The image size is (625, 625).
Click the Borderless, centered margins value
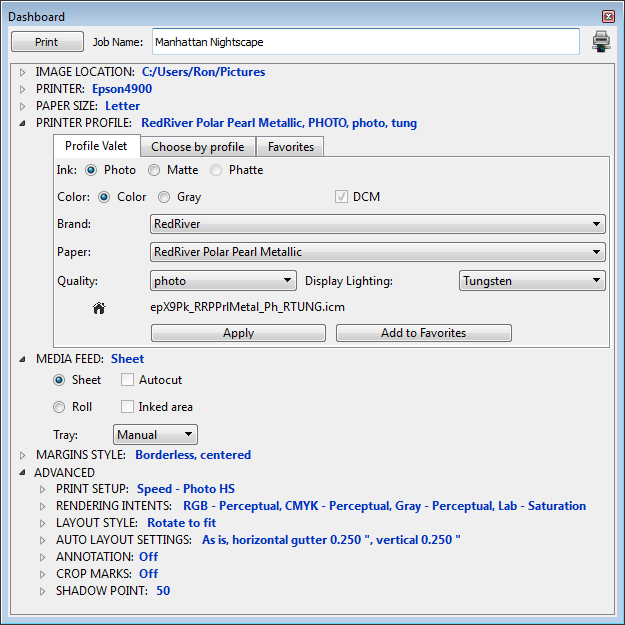click(x=193, y=455)
